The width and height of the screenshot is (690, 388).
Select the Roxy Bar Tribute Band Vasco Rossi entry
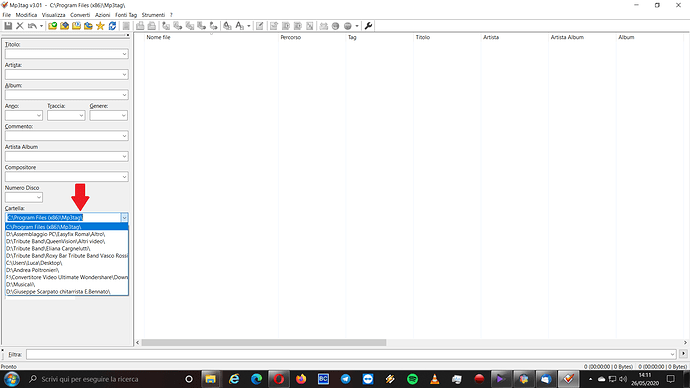[67, 256]
